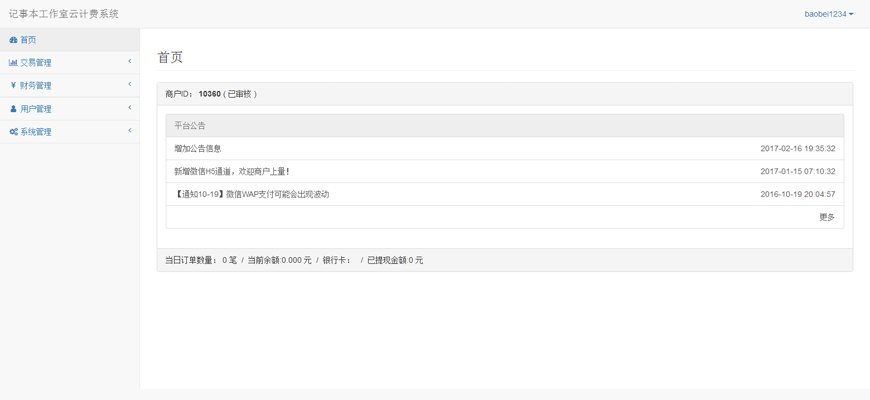Screen dimensions: 870x400
Task: Click the dashboard icon next to 首页
Action: [x=13, y=40]
